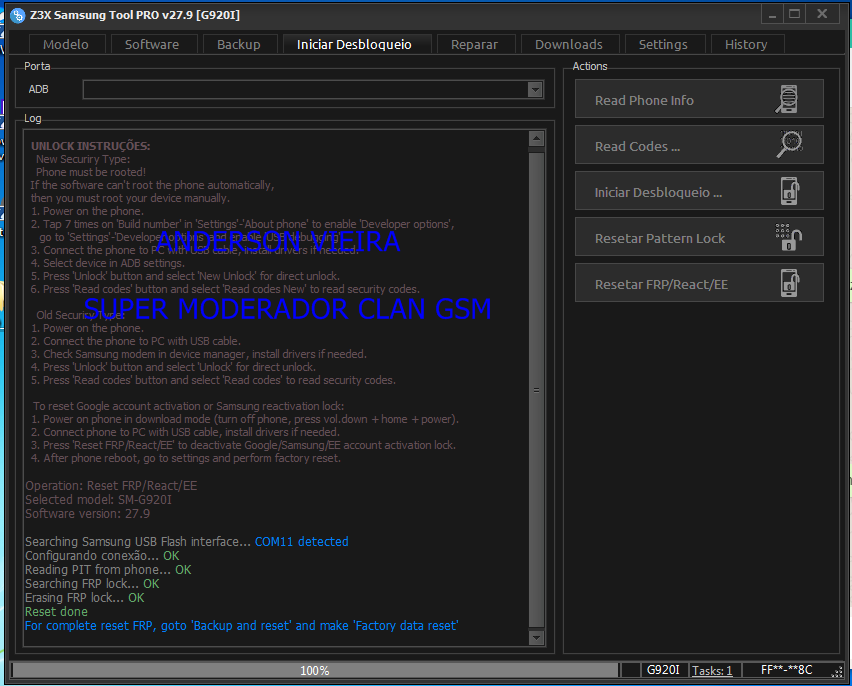Screen dimensions: 852x686
Task: Click 'Configurando conexão... OK' log line
Action: point(102,556)
